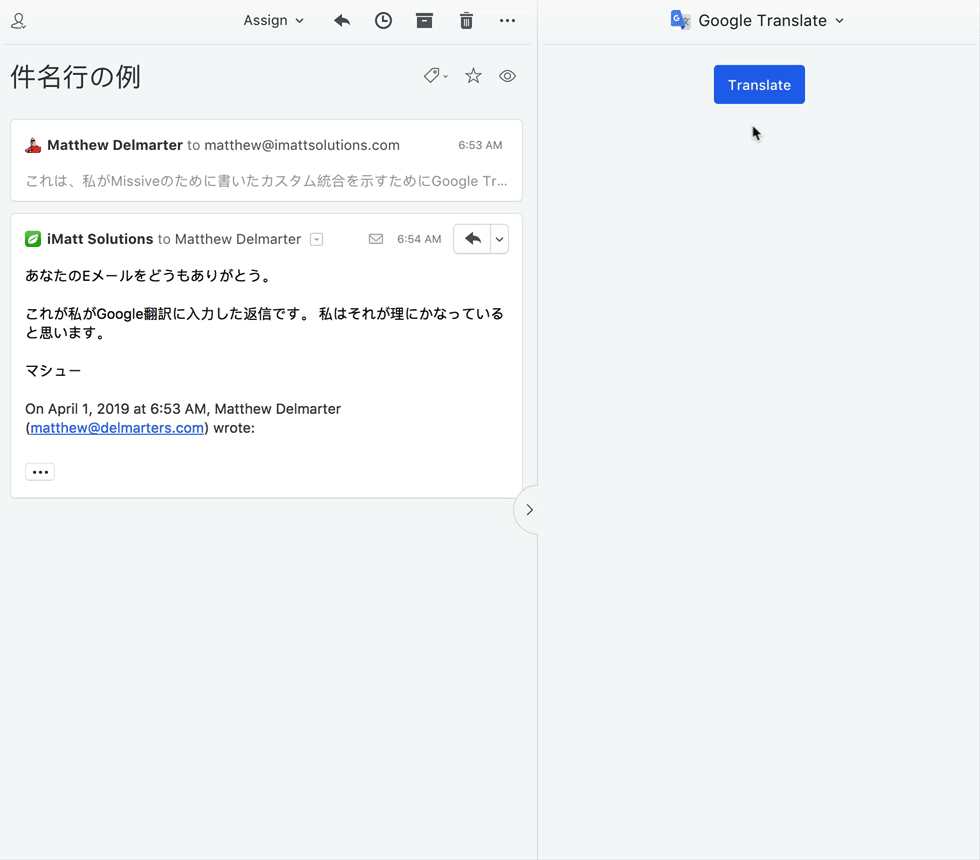Expand quoted text with ellipsis button

[40, 472]
